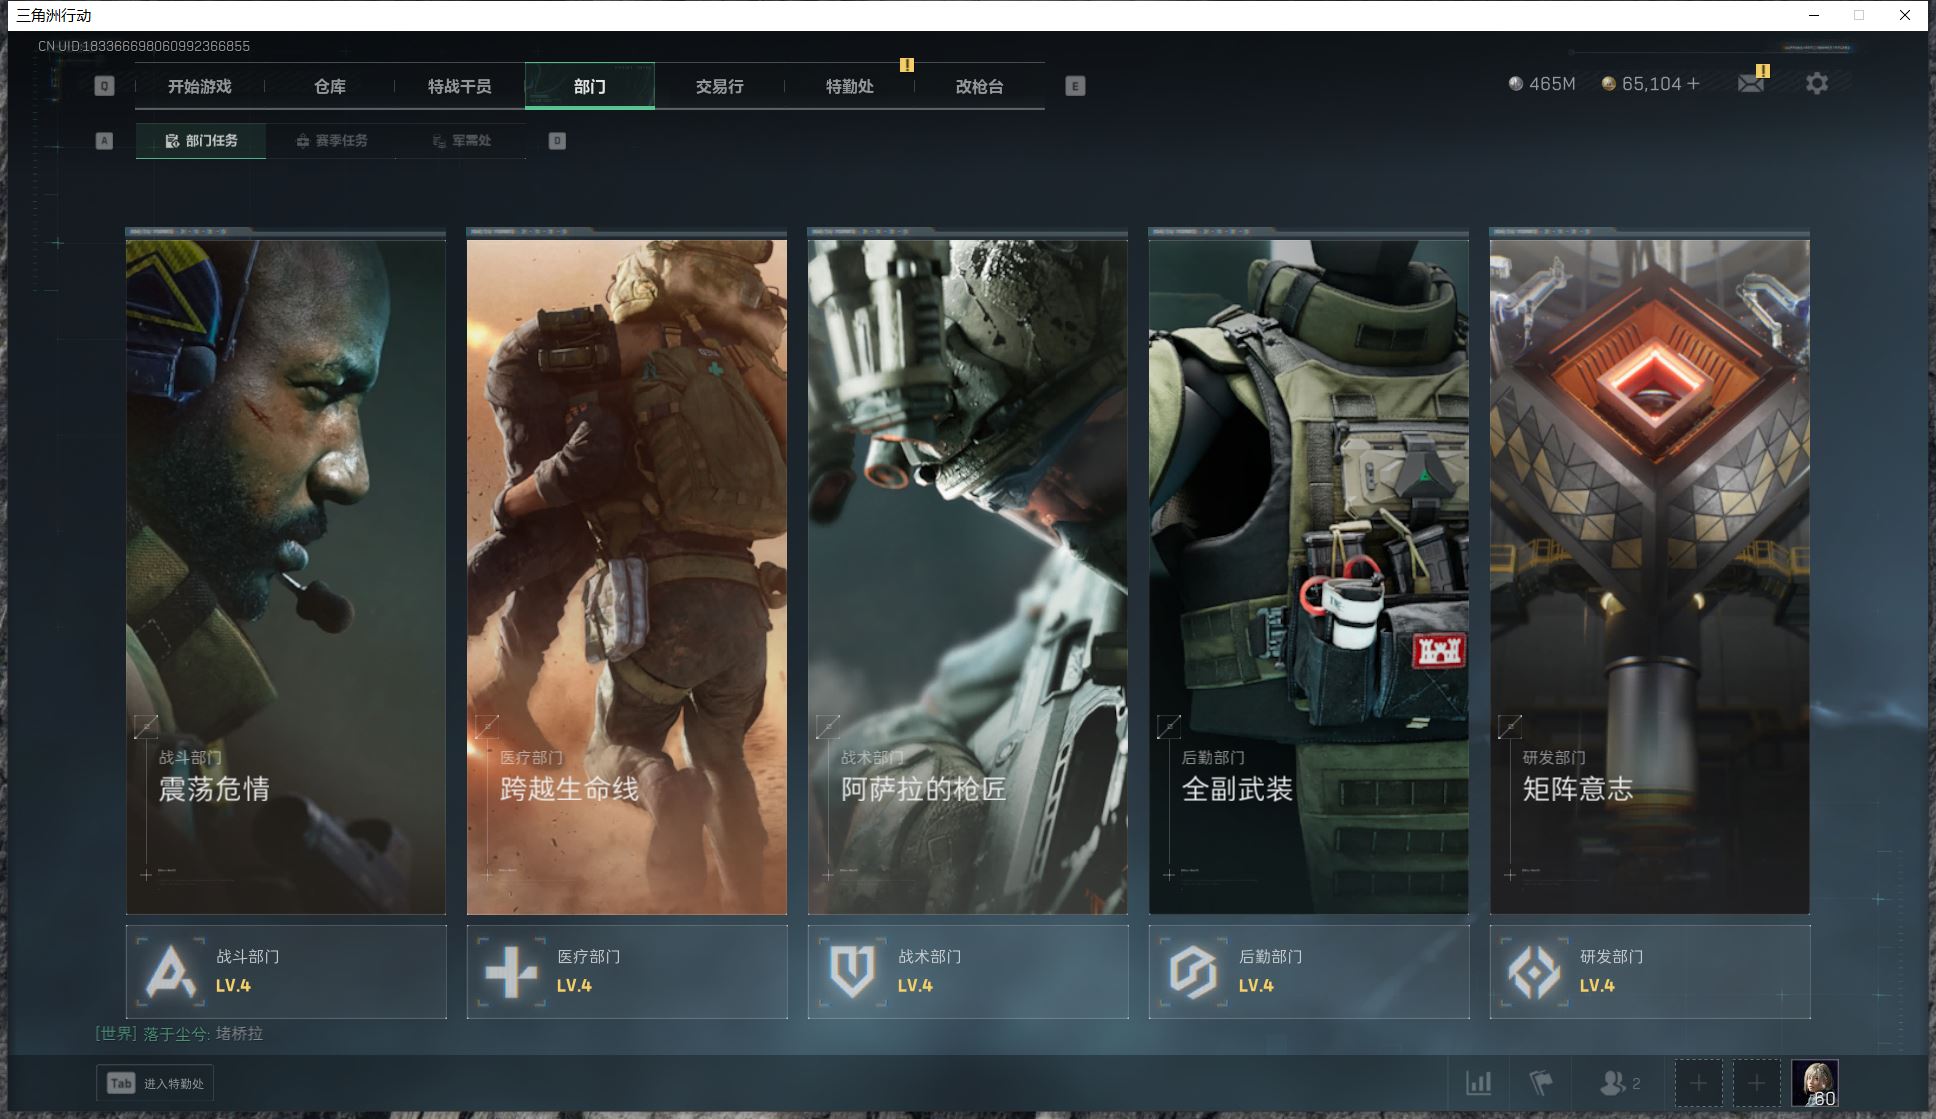The image size is (1936, 1119).
Task: Open the settings gear icon
Action: point(1816,84)
